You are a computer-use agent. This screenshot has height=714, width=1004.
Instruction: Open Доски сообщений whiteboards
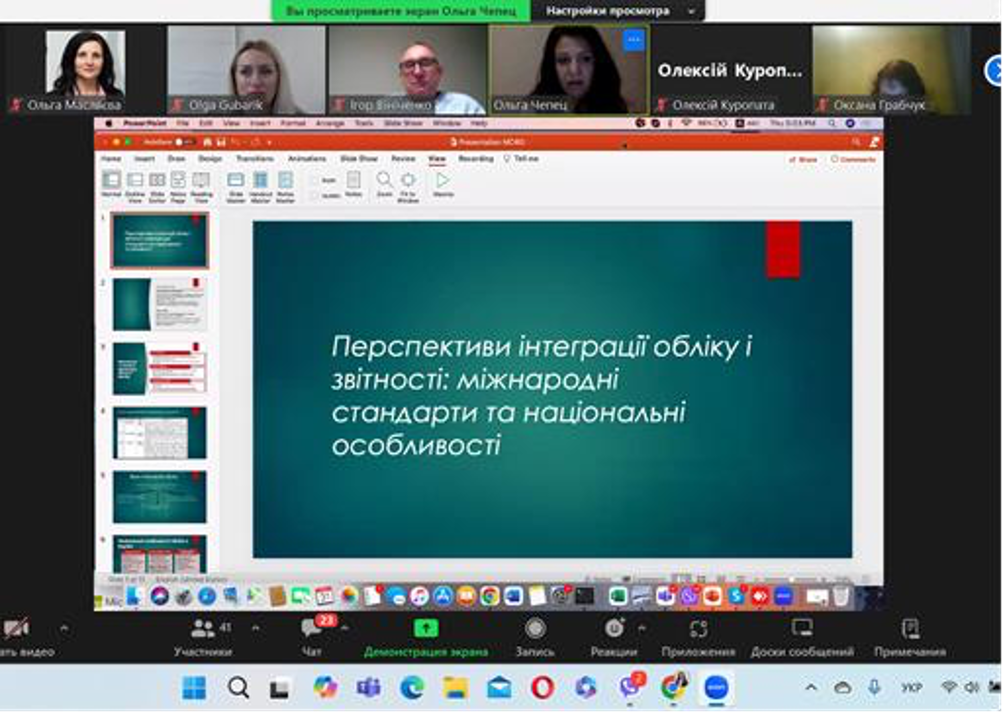[x=802, y=638]
